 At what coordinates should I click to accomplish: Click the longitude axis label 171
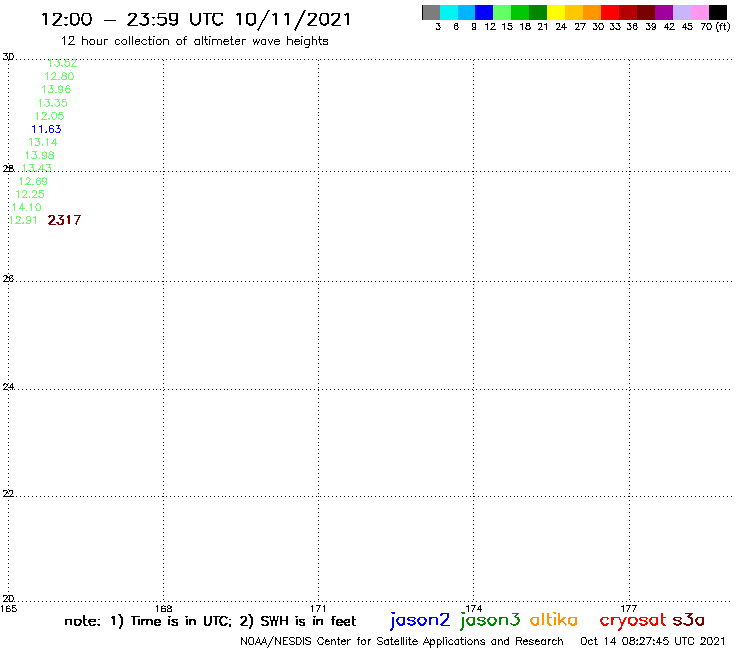tap(318, 608)
